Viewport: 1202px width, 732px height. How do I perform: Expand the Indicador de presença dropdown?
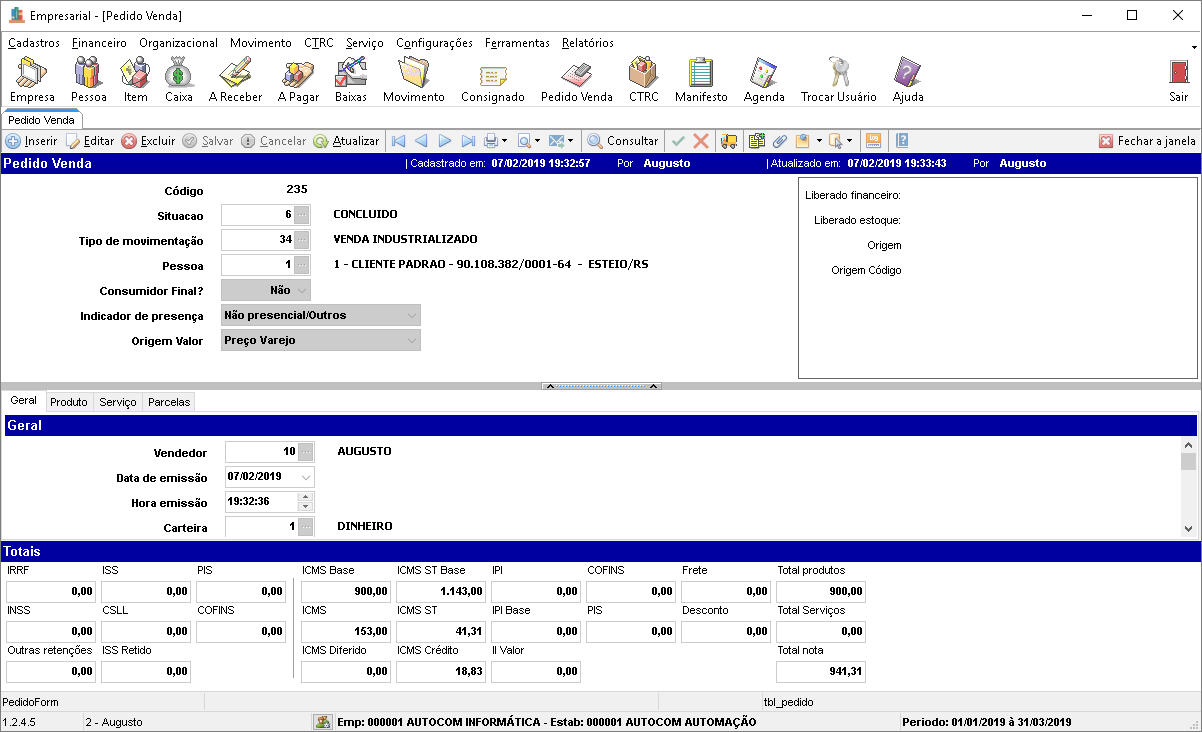[411, 315]
